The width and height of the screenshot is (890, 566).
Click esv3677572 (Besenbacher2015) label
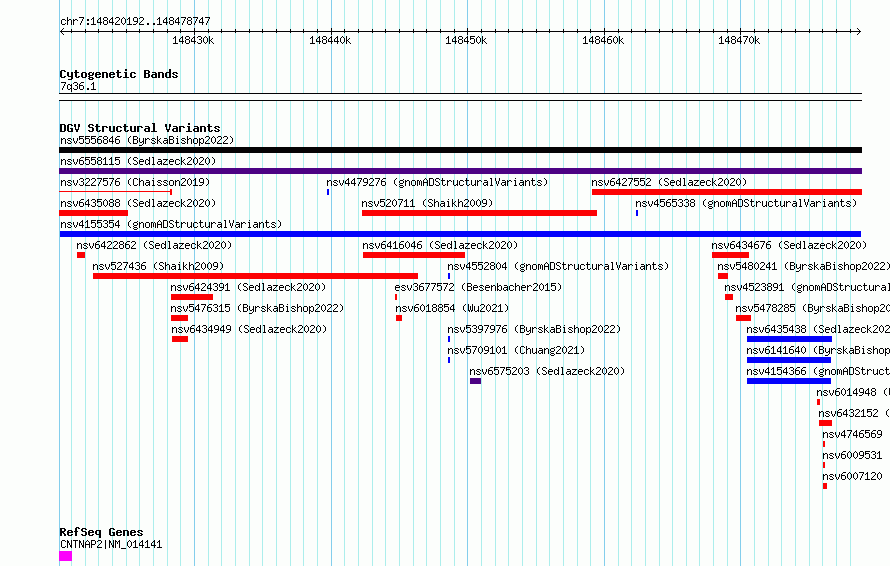tap(478, 287)
